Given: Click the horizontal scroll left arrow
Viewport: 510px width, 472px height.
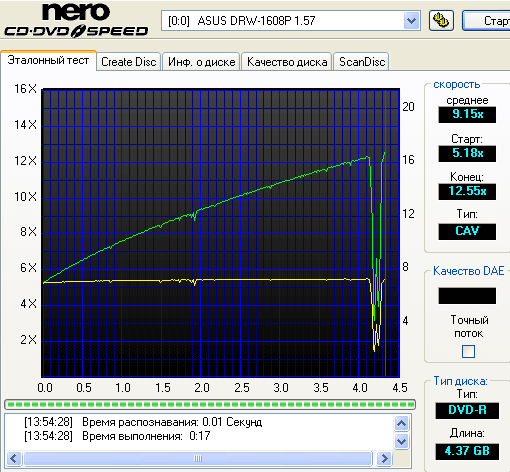Looking at the screenshot, I should 14,458.
